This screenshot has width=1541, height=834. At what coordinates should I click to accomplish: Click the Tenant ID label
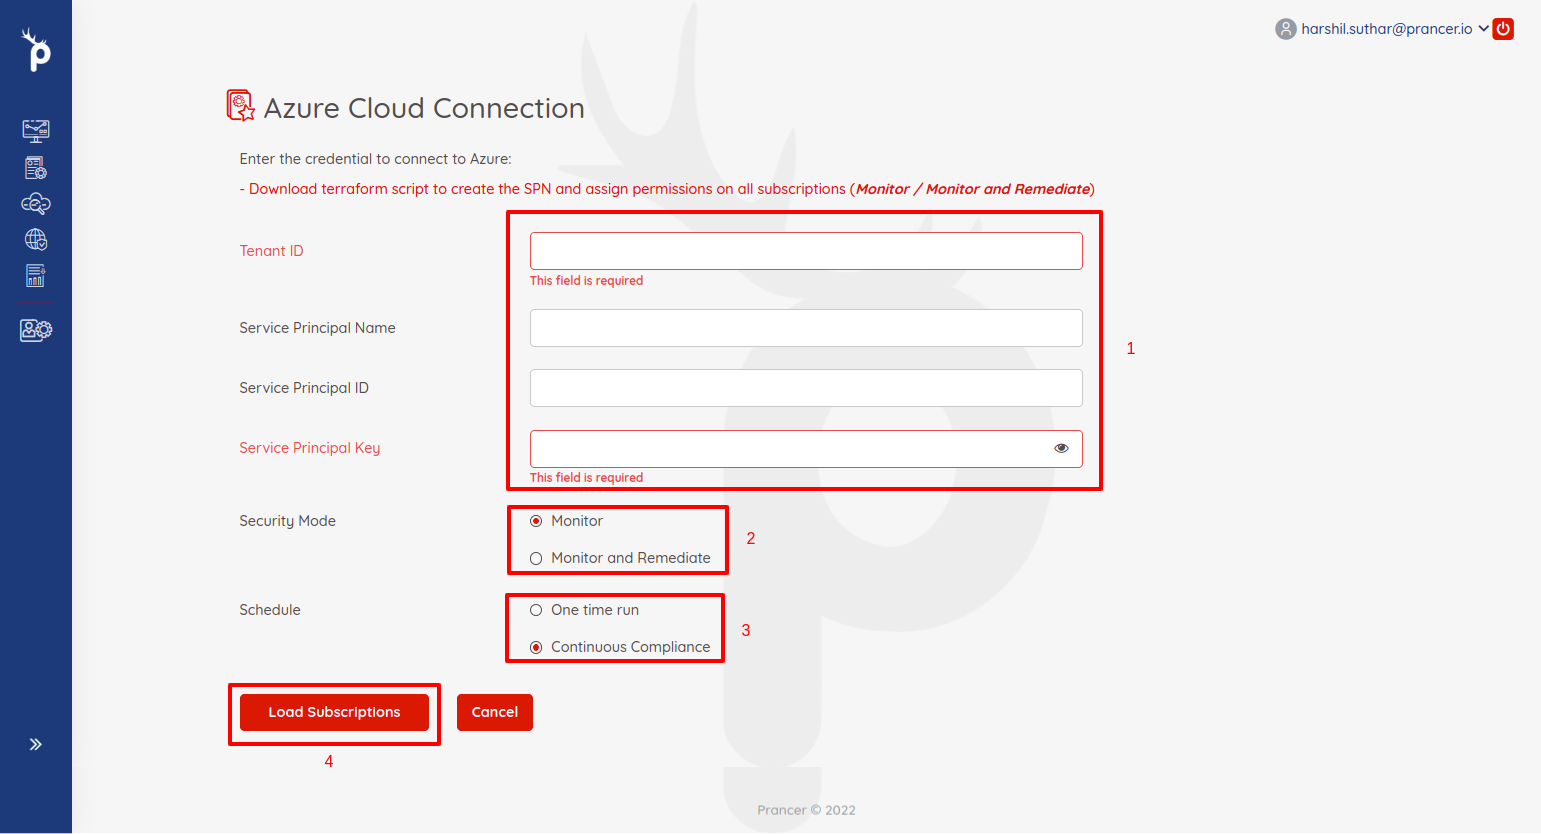click(271, 251)
